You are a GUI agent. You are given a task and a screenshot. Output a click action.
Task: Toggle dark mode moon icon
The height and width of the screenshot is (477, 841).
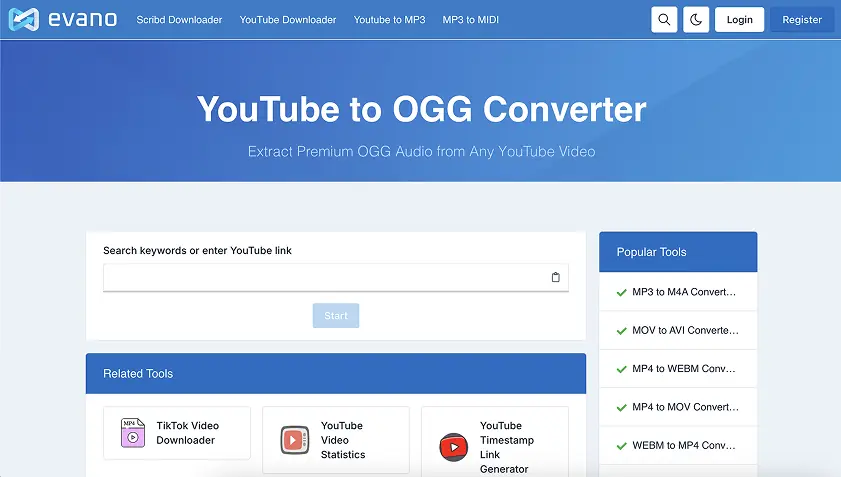(x=696, y=20)
